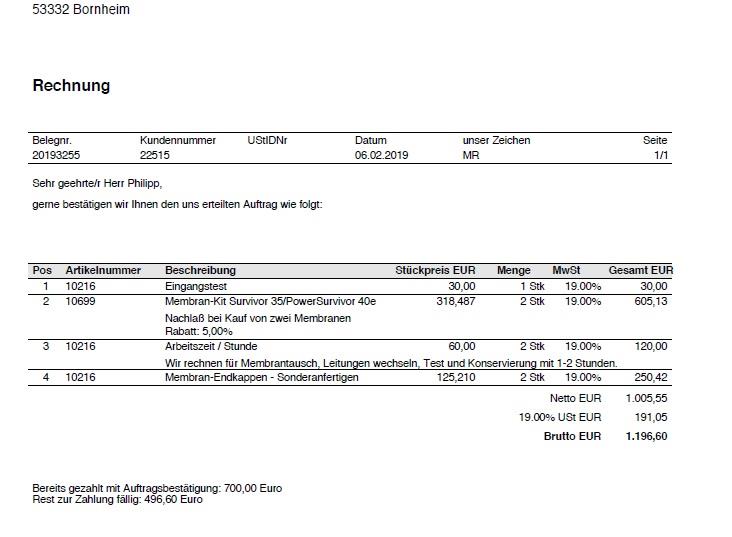
Task: Select the Bereits gezahlt mit Auftragsbestätigung line
Action: click(x=157, y=488)
